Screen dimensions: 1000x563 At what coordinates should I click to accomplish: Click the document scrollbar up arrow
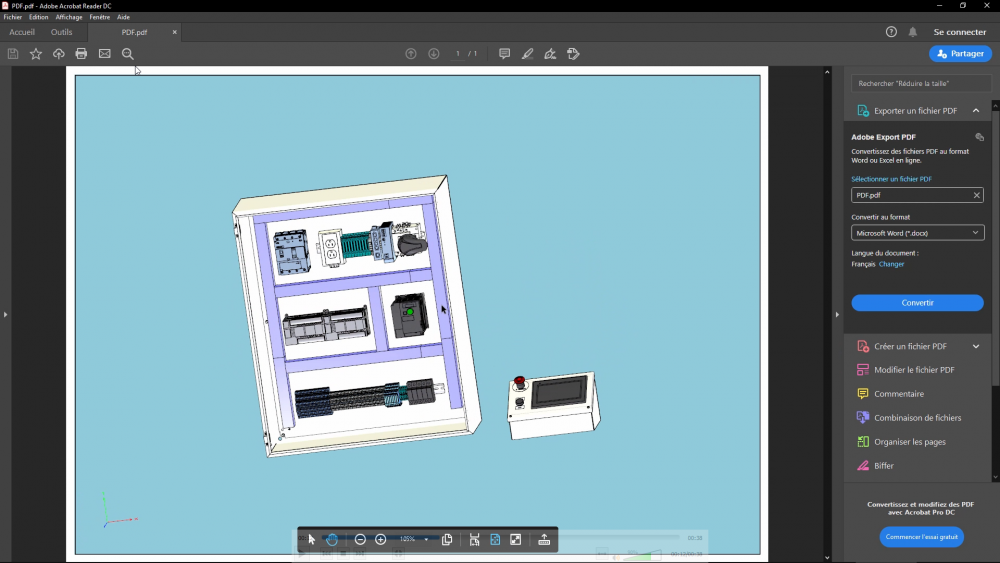click(x=827, y=72)
